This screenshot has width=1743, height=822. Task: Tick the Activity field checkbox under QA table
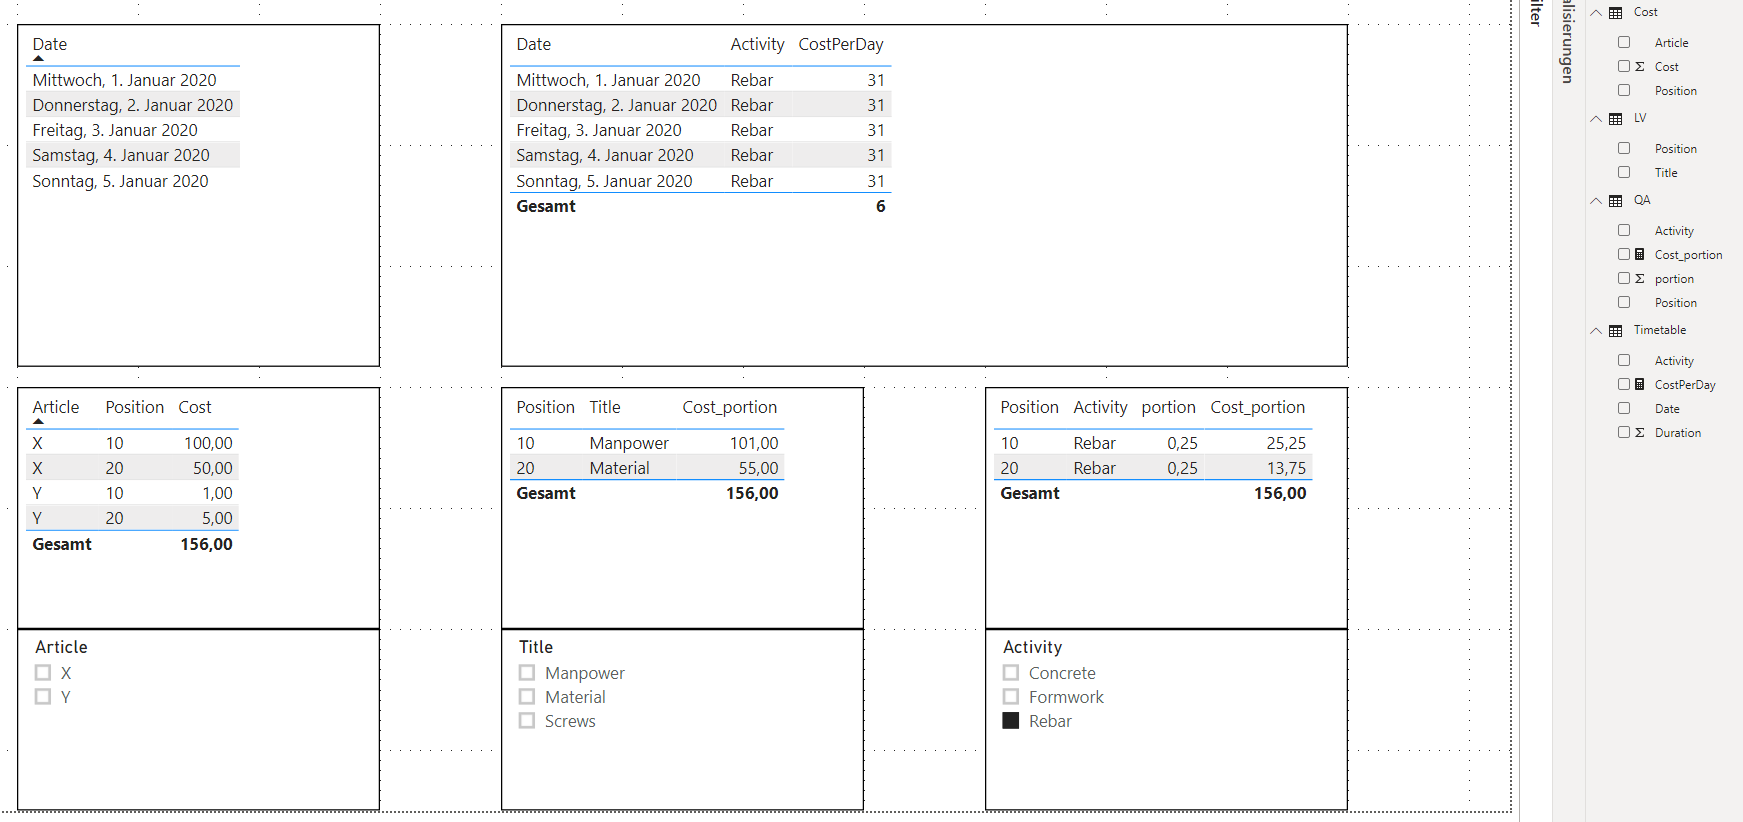click(1624, 231)
